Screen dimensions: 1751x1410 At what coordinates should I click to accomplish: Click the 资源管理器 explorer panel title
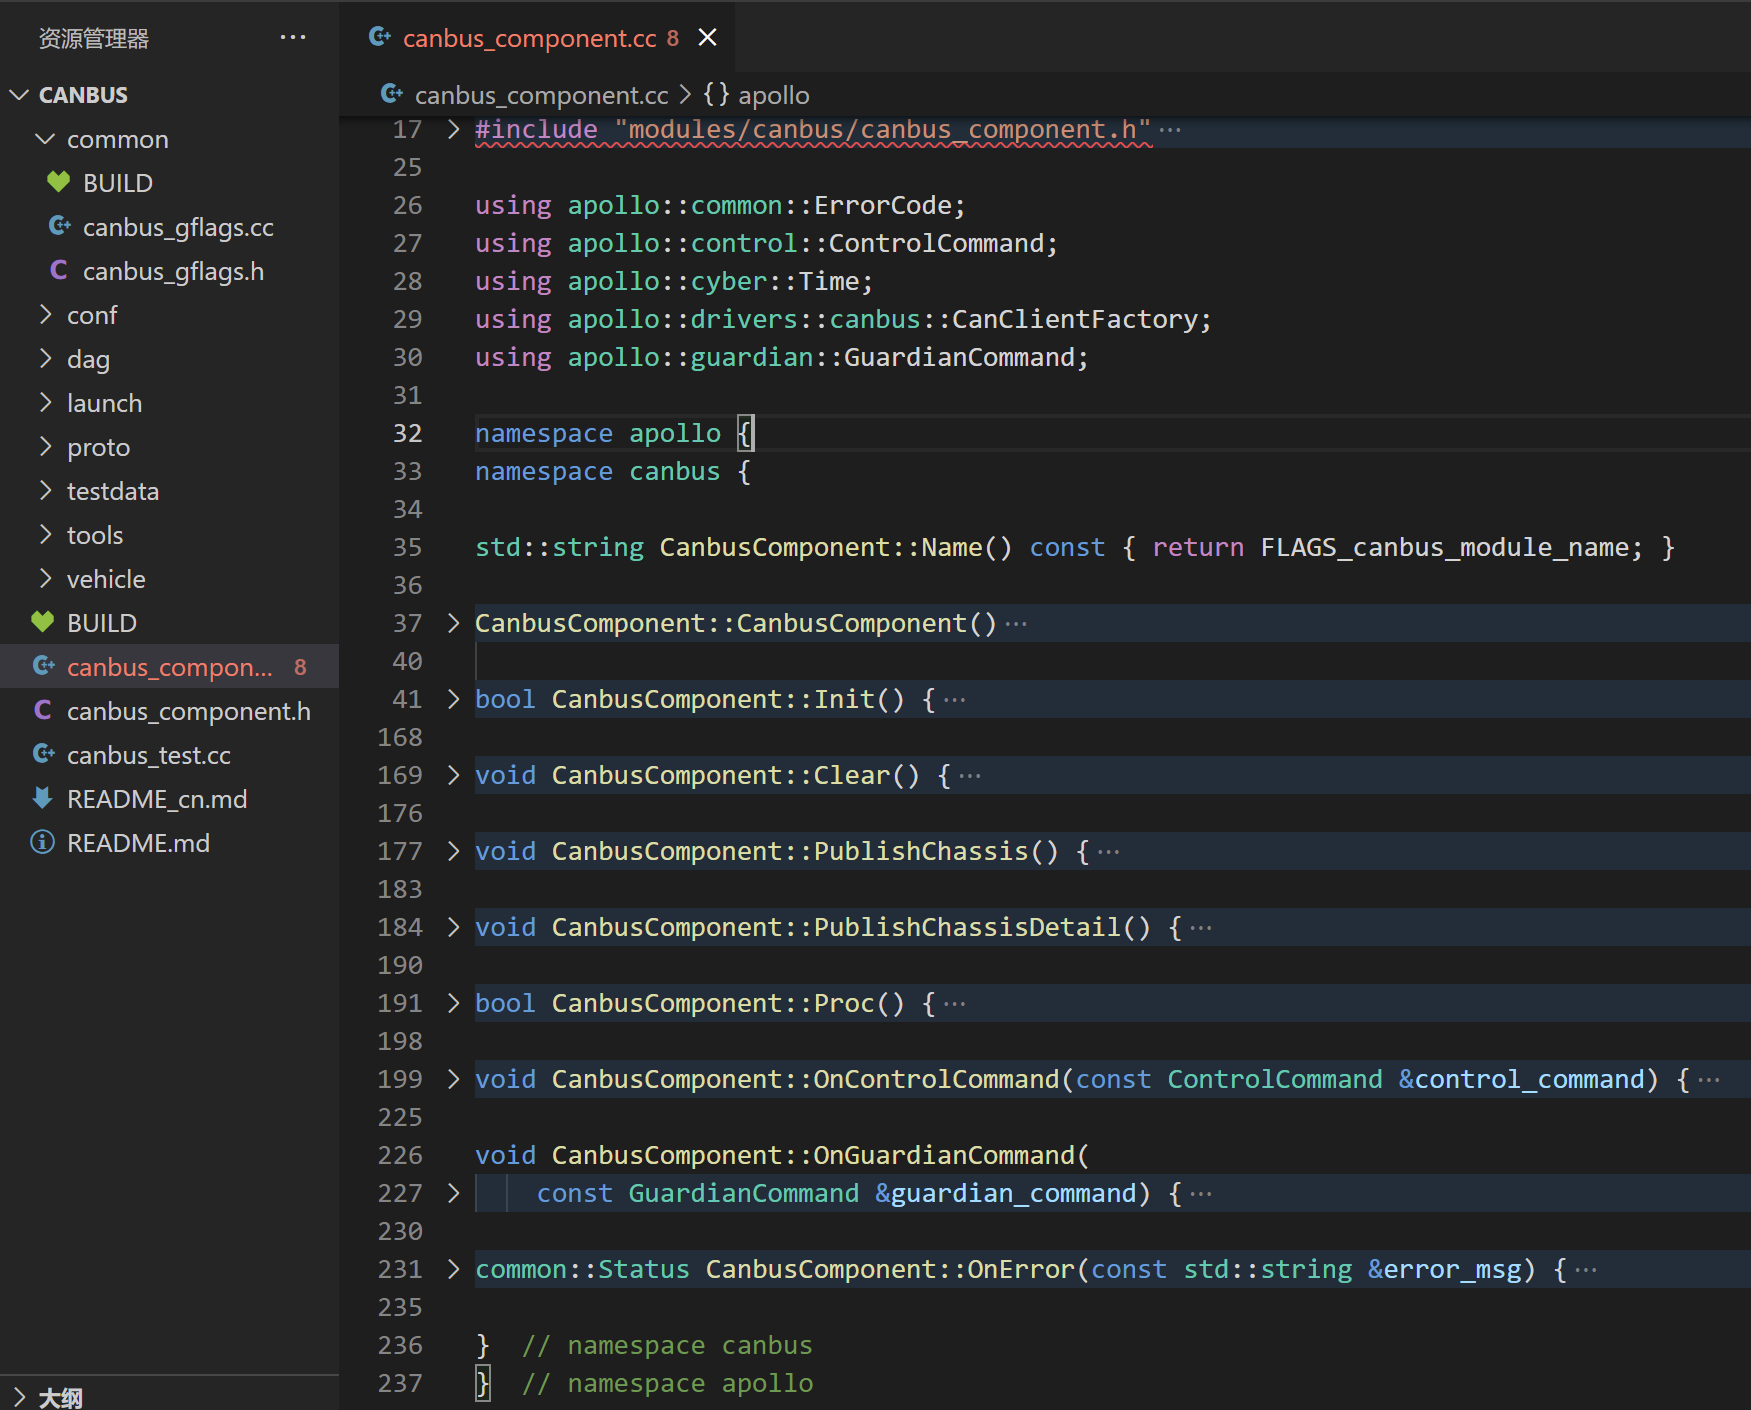point(94,38)
